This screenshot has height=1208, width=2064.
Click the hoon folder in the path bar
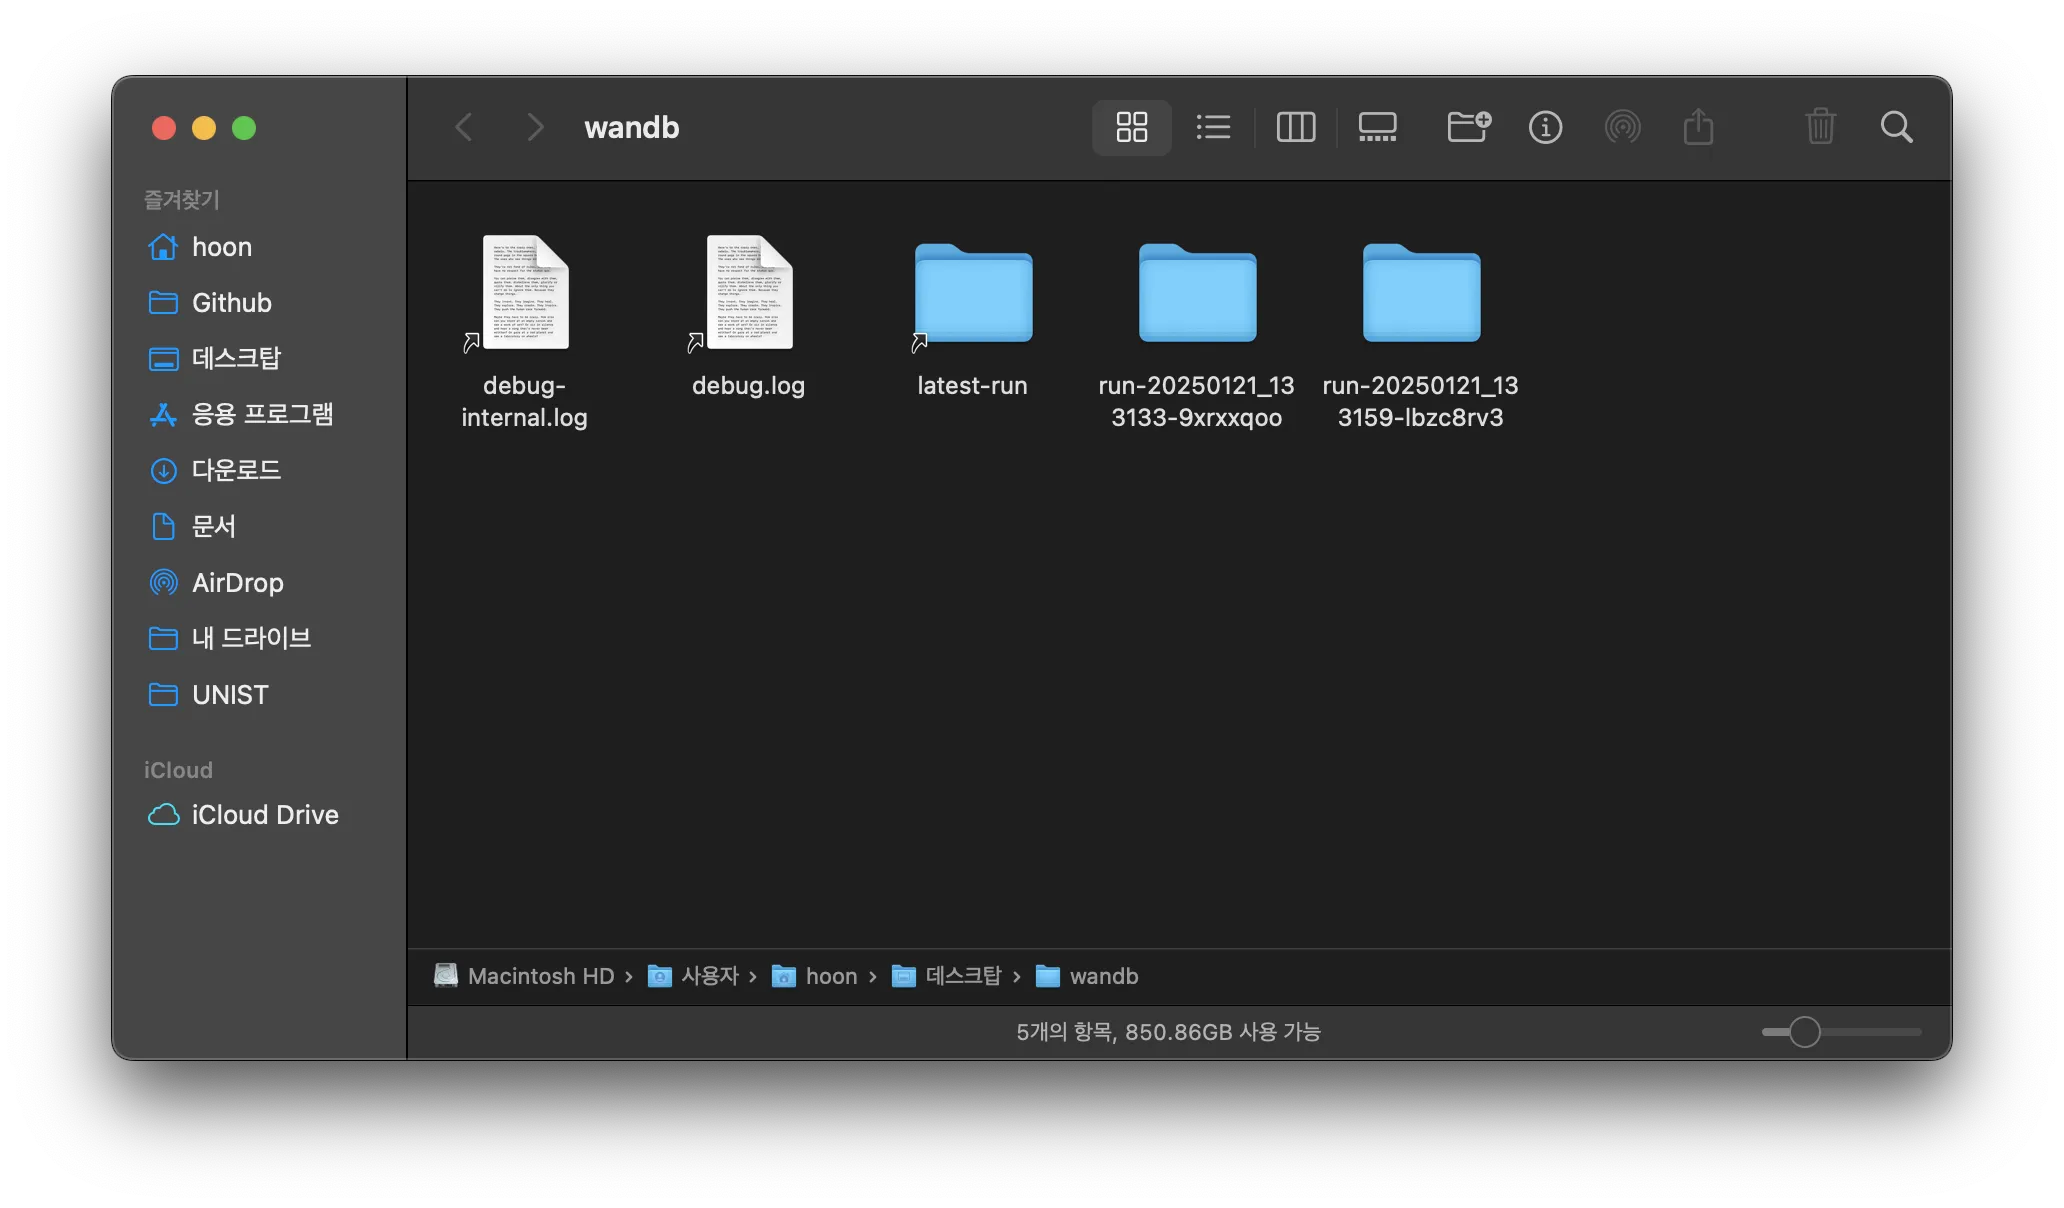coord(830,976)
